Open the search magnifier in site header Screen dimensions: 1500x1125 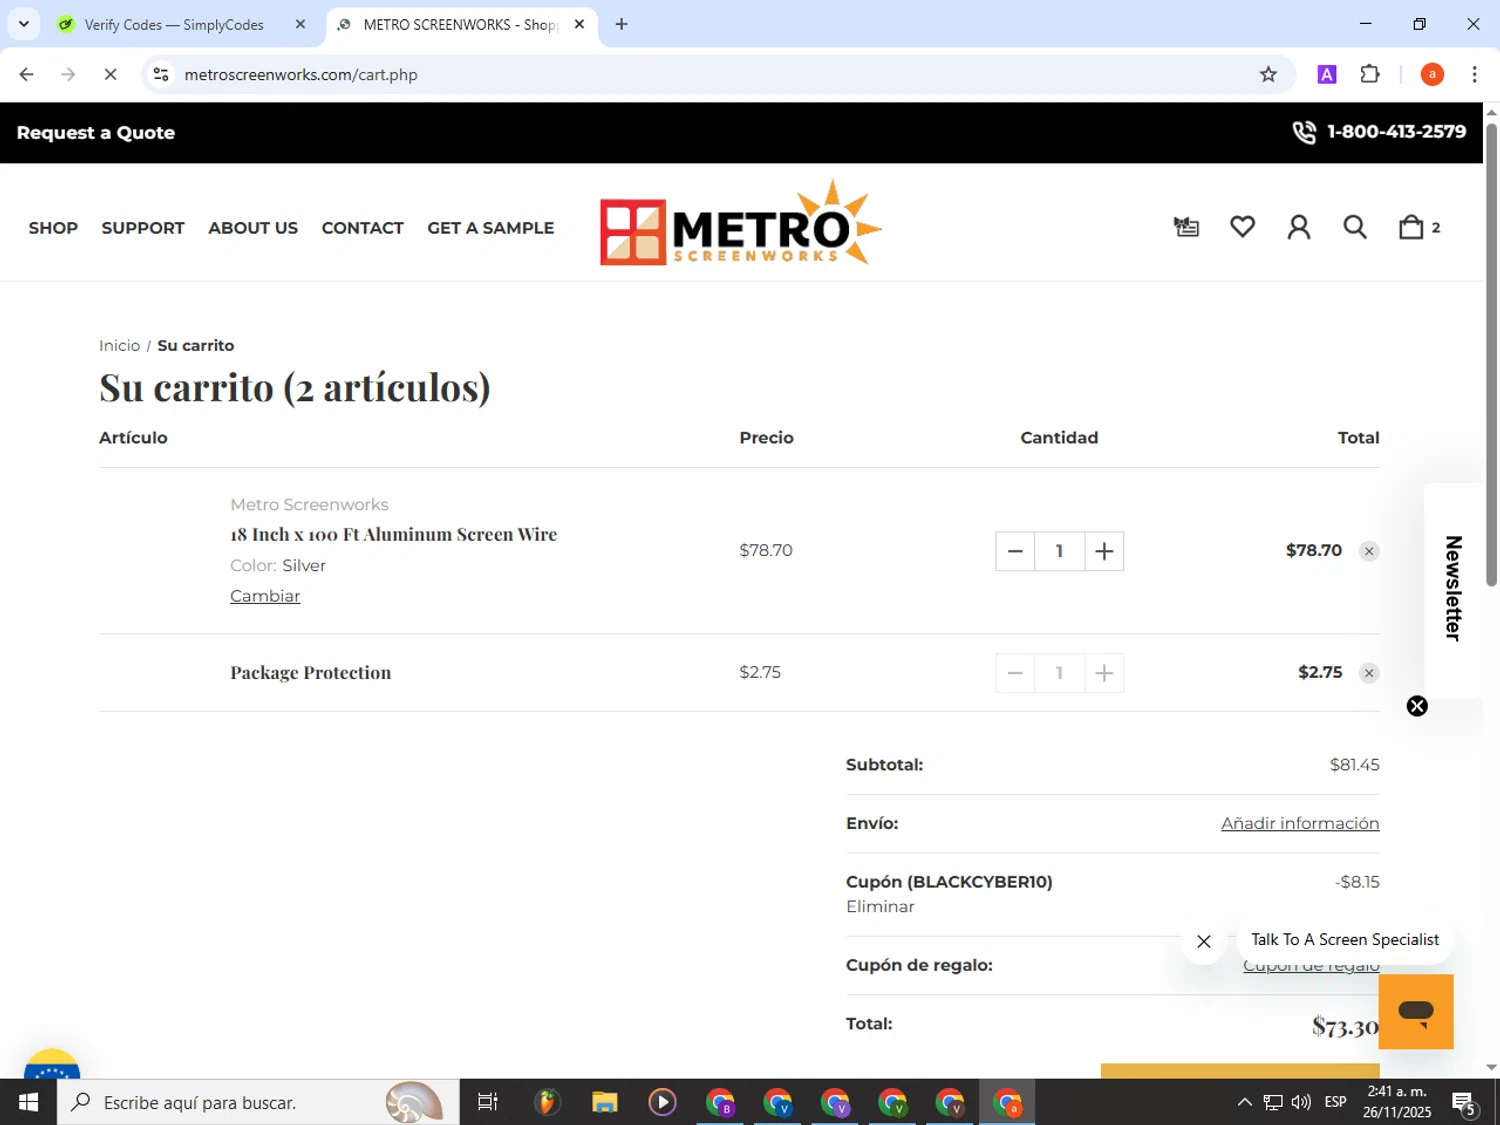1354,227
